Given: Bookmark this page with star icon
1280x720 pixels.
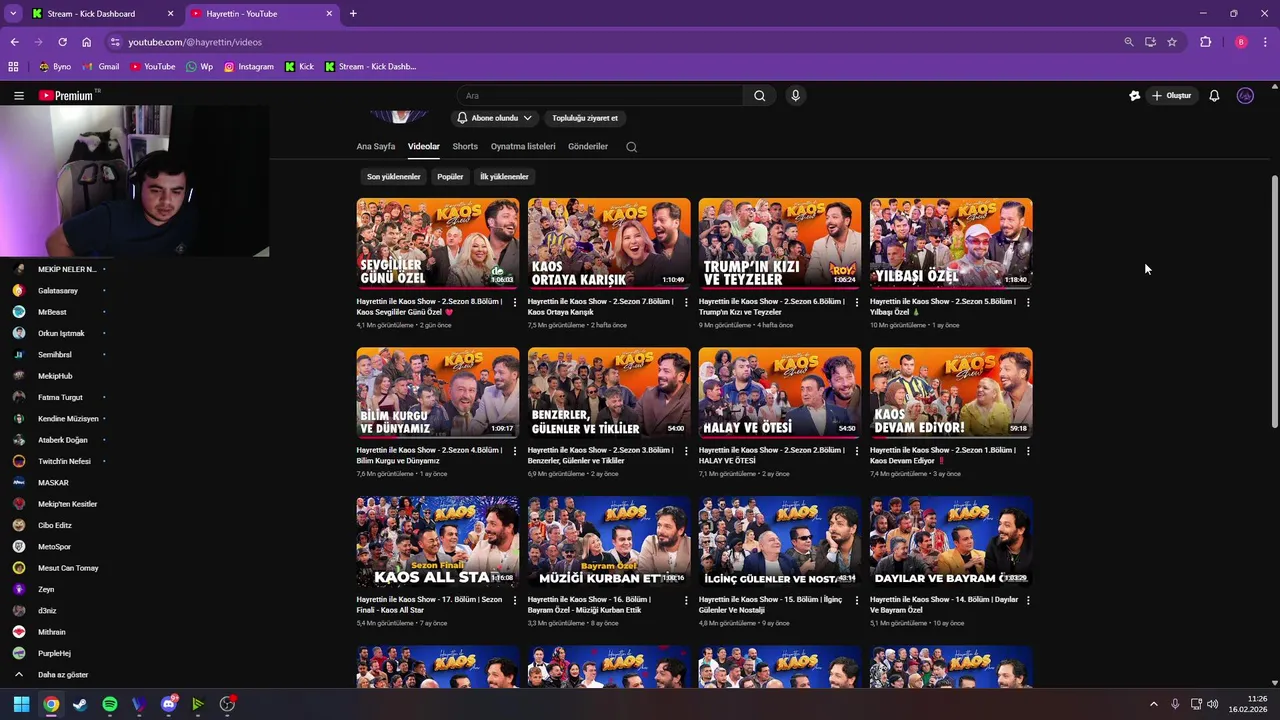Looking at the screenshot, I should point(1172,42).
